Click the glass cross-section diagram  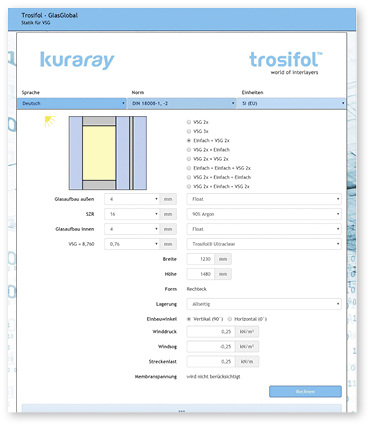pyautogui.click(x=108, y=153)
